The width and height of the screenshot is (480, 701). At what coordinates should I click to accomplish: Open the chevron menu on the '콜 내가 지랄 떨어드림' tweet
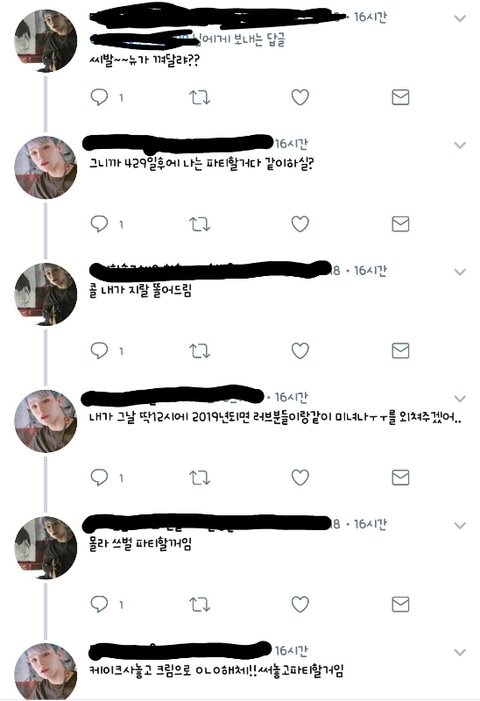(460, 272)
